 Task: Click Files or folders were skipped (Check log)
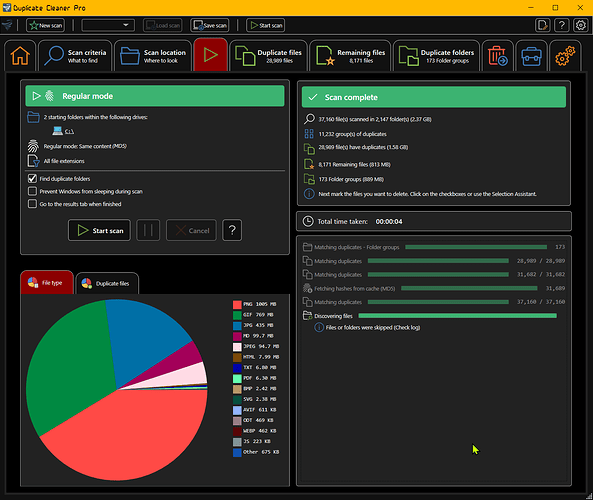[373, 328]
